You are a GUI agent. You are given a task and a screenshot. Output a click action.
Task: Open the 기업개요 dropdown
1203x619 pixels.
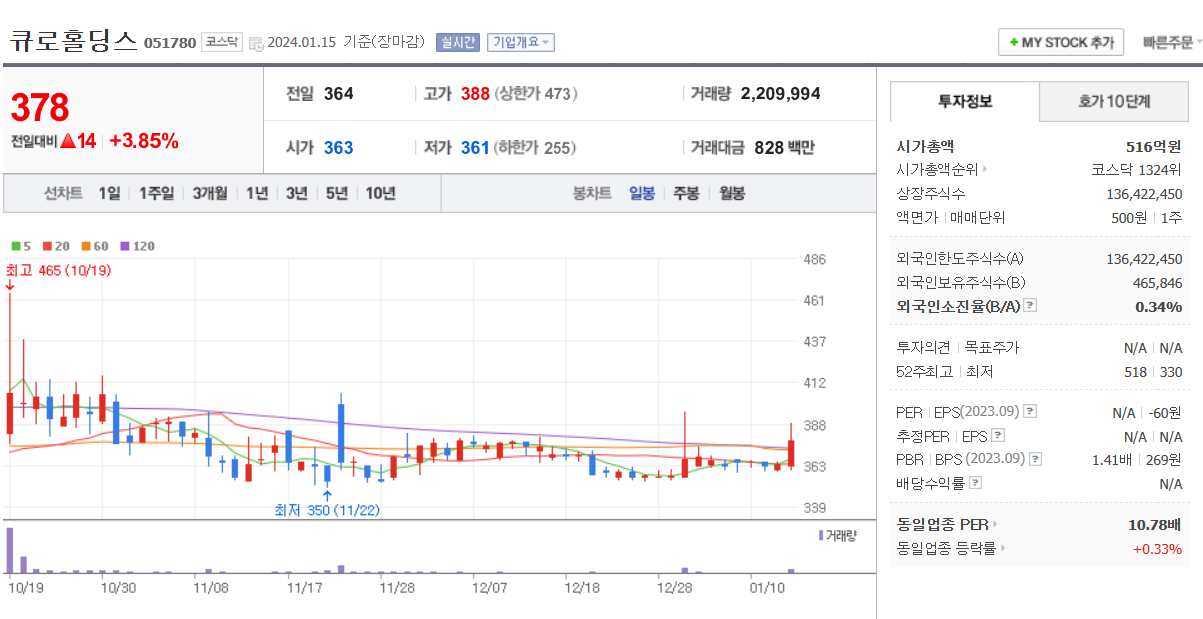click(520, 42)
